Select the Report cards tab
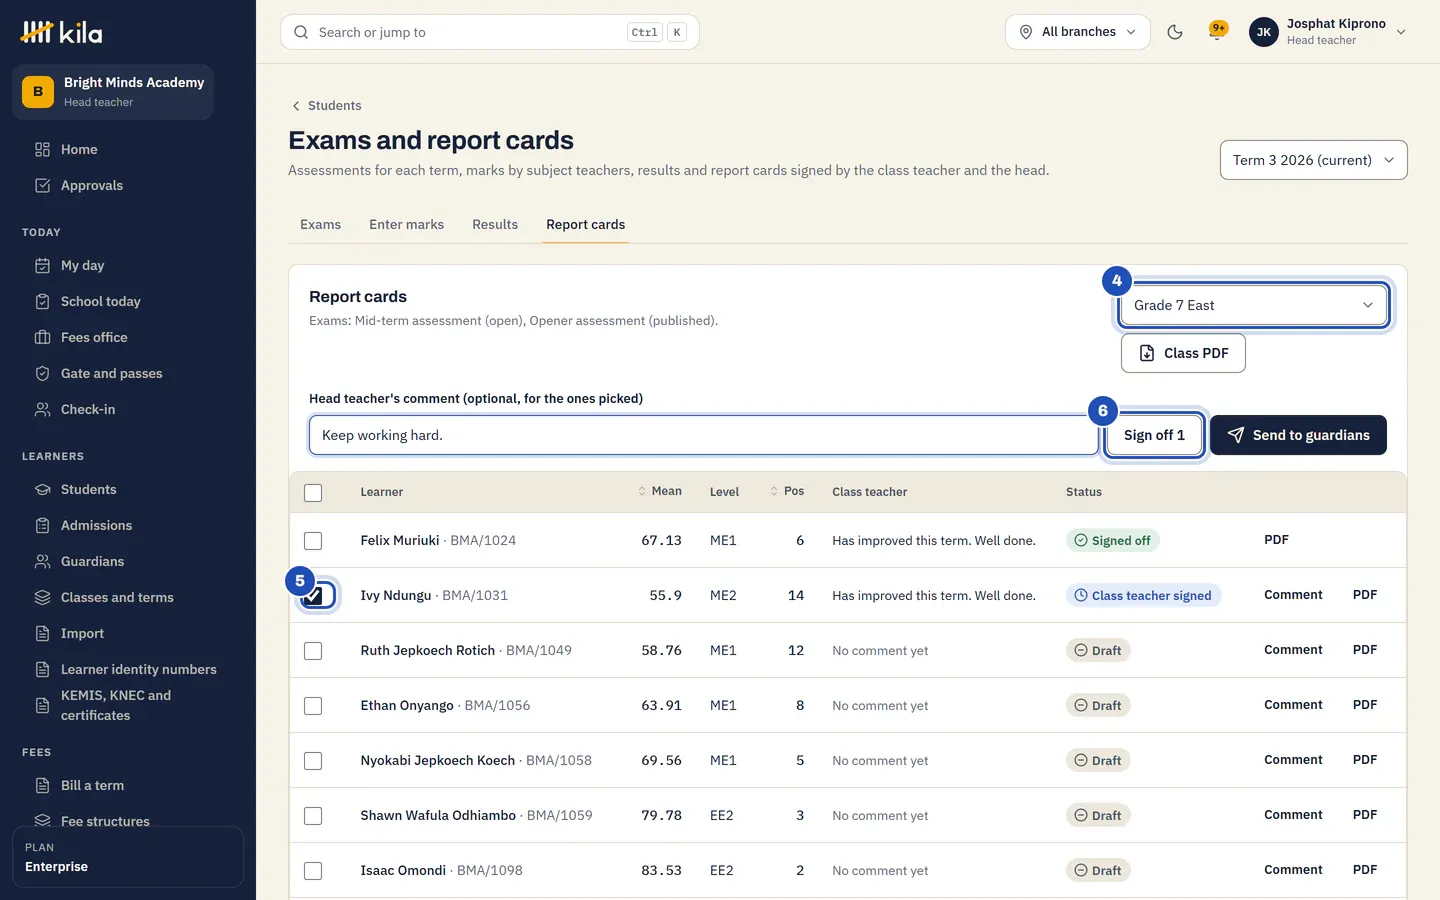Viewport: 1440px width, 900px height. tap(586, 225)
